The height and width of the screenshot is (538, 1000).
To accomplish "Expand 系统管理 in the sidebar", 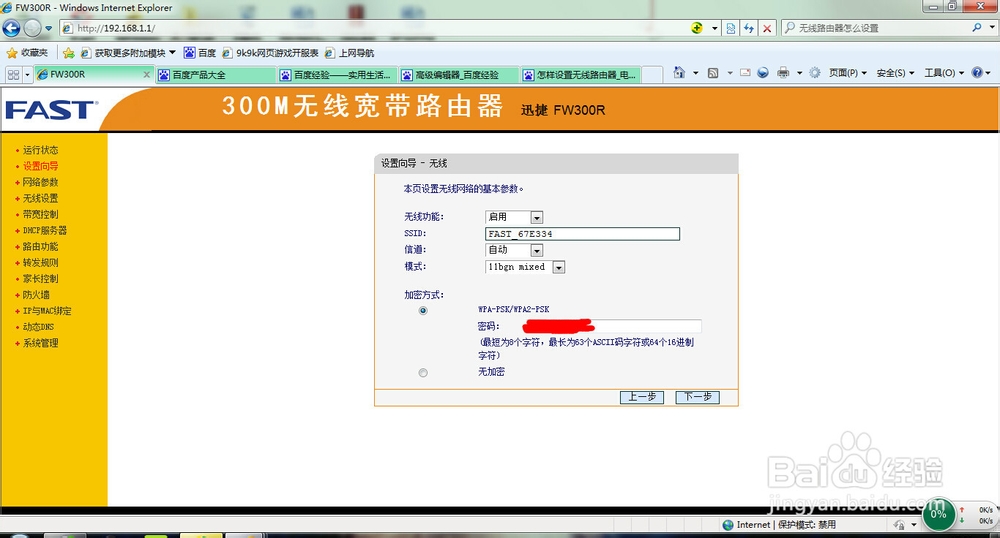I will tap(40, 344).
